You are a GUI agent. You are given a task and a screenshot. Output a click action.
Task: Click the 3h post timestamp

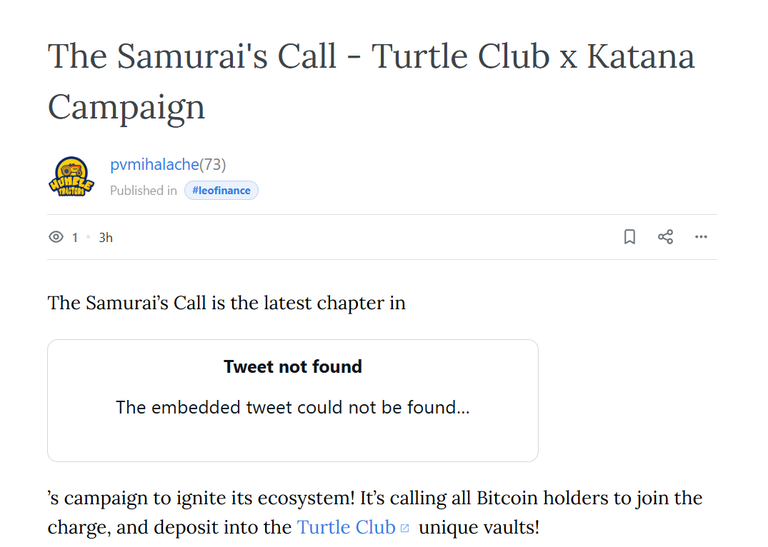106,238
